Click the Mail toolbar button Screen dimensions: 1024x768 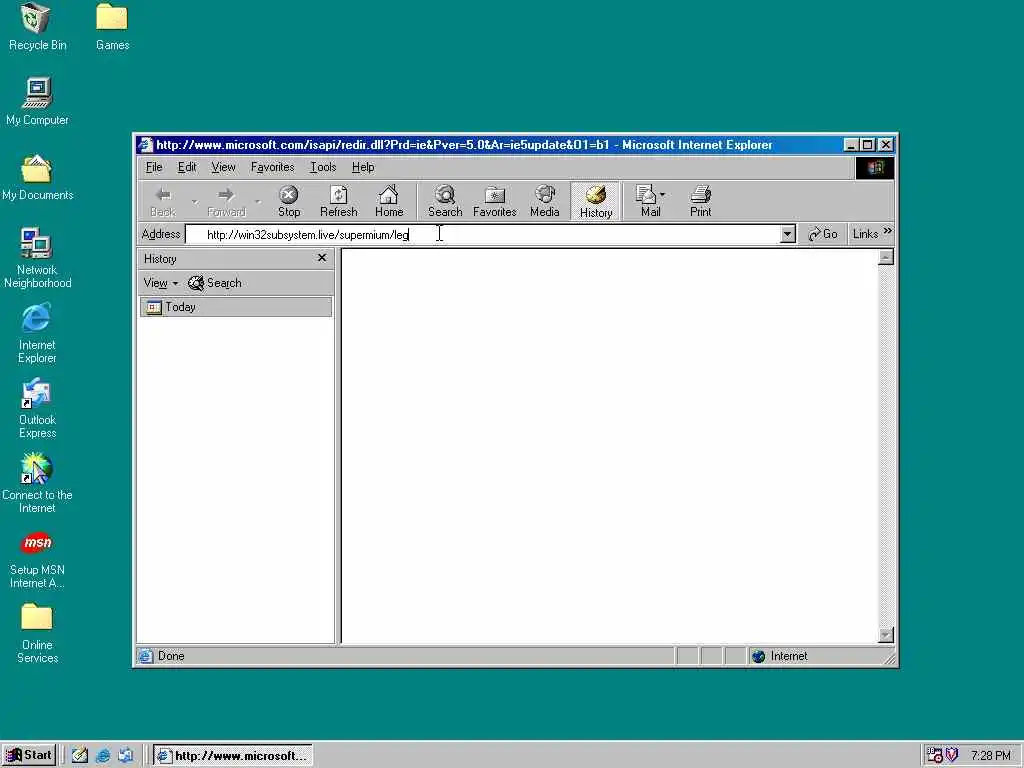tap(650, 201)
